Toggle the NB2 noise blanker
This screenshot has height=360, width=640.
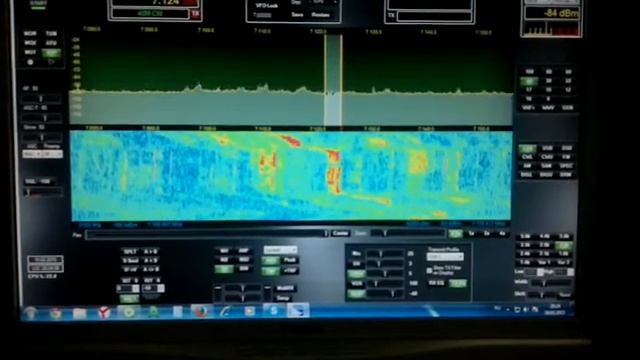[244, 260]
